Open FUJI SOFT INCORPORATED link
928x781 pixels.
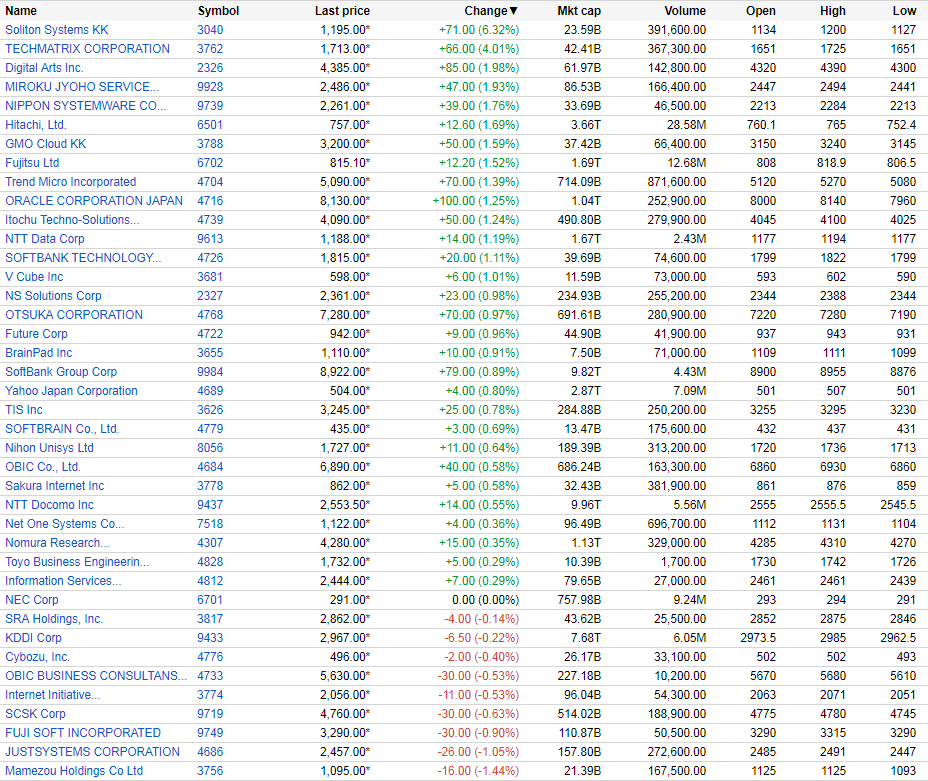click(83, 732)
